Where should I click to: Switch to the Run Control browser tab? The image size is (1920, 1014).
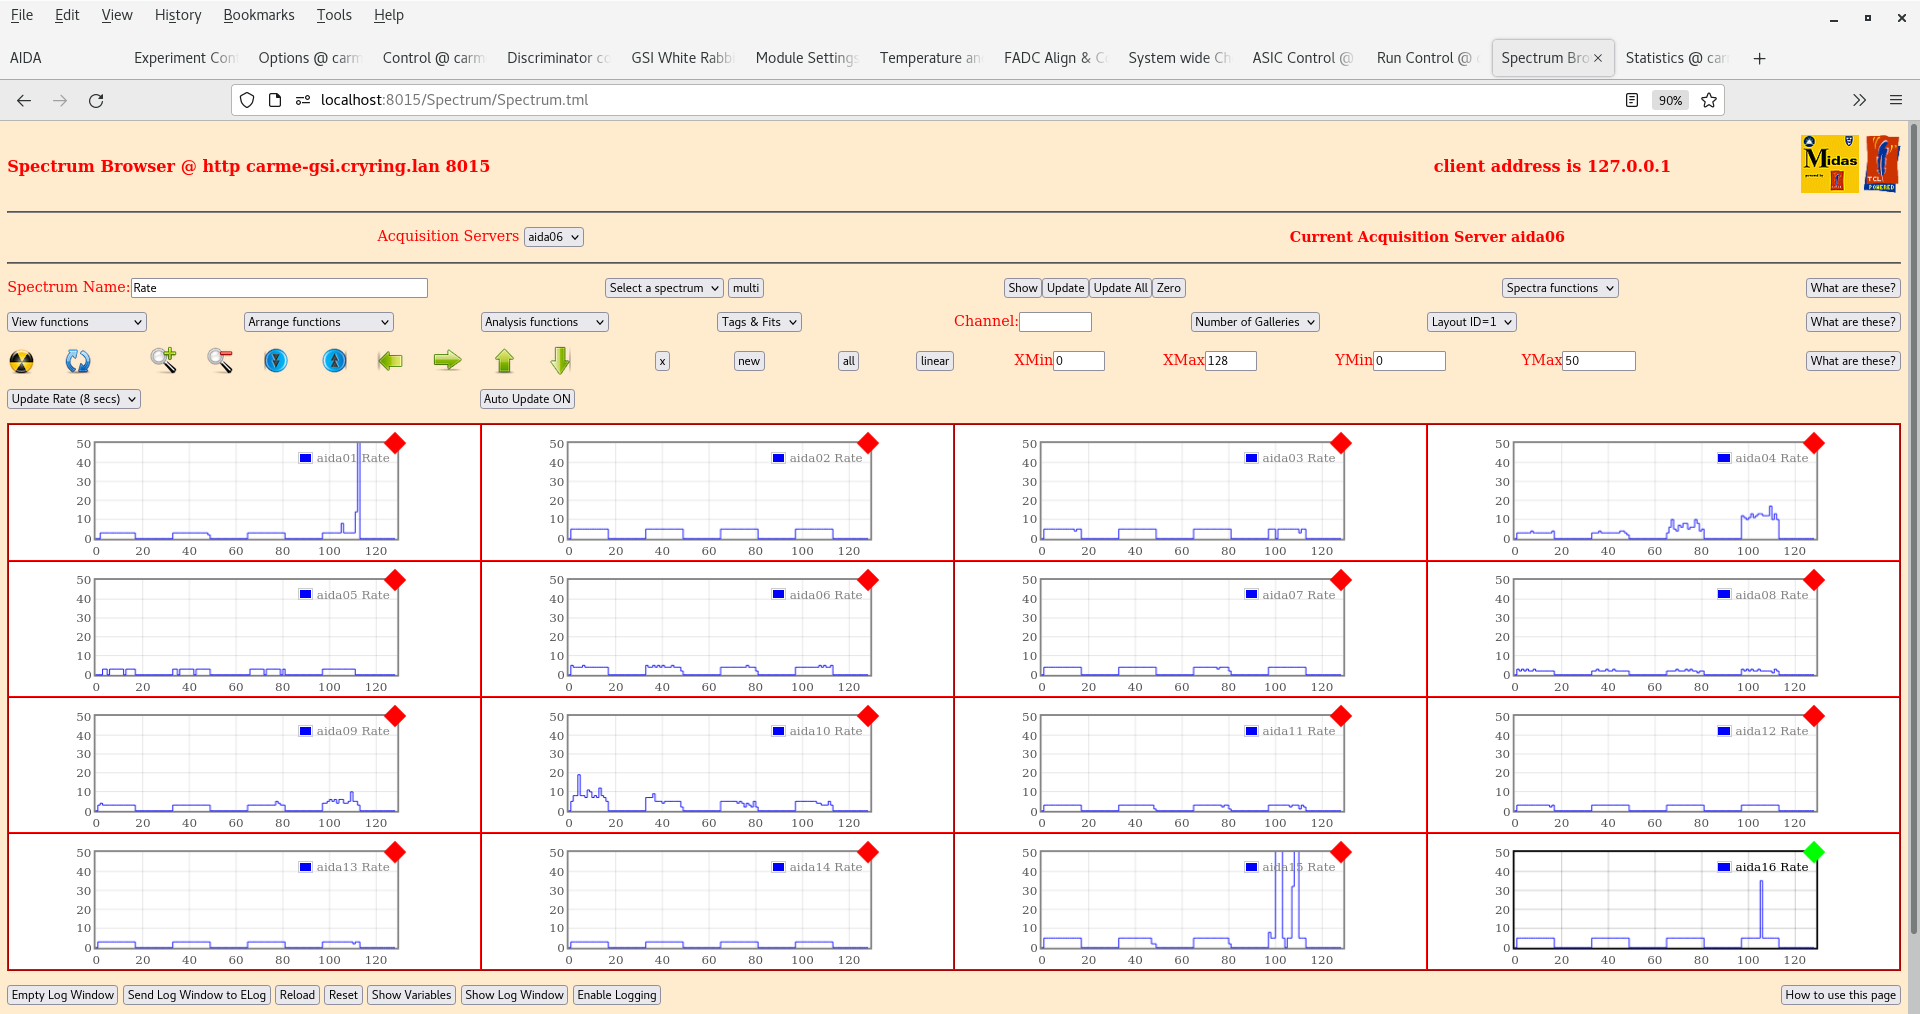coord(1422,58)
